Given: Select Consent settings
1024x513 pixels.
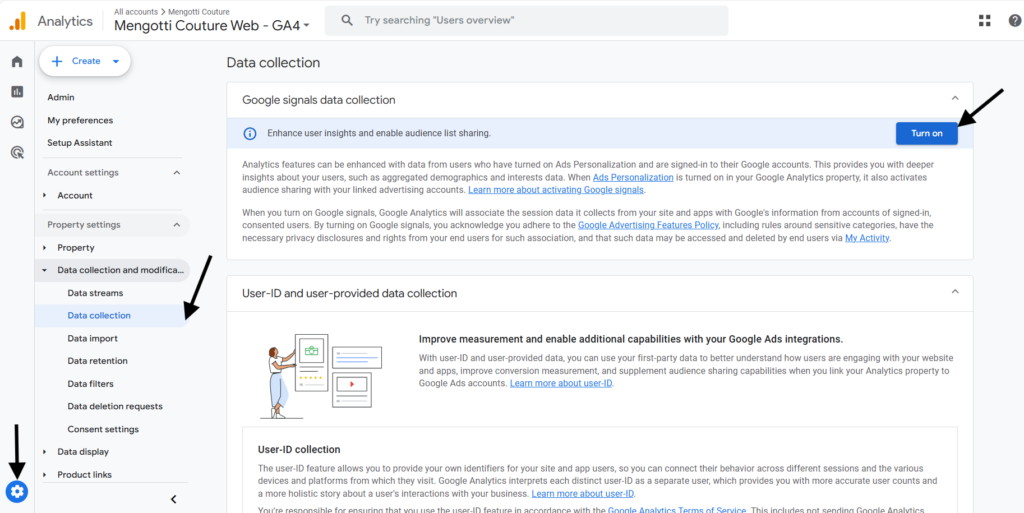Looking at the screenshot, I should [x=103, y=429].
